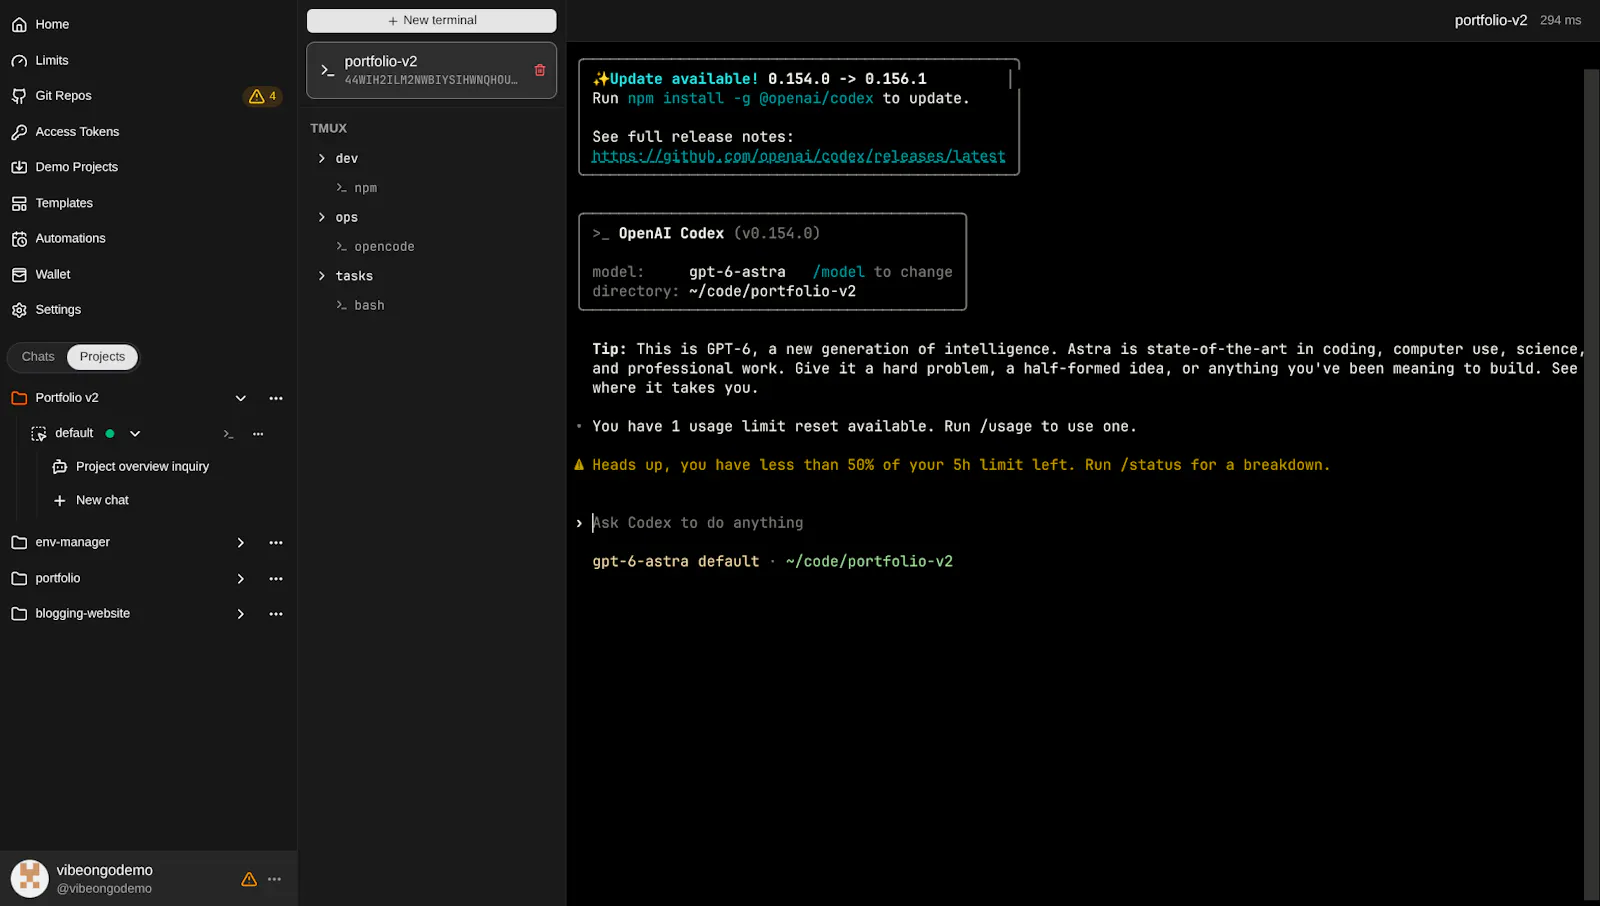The image size is (1600, 906).
Task: Click the default environment box icon
Action: tap(39, 434)
